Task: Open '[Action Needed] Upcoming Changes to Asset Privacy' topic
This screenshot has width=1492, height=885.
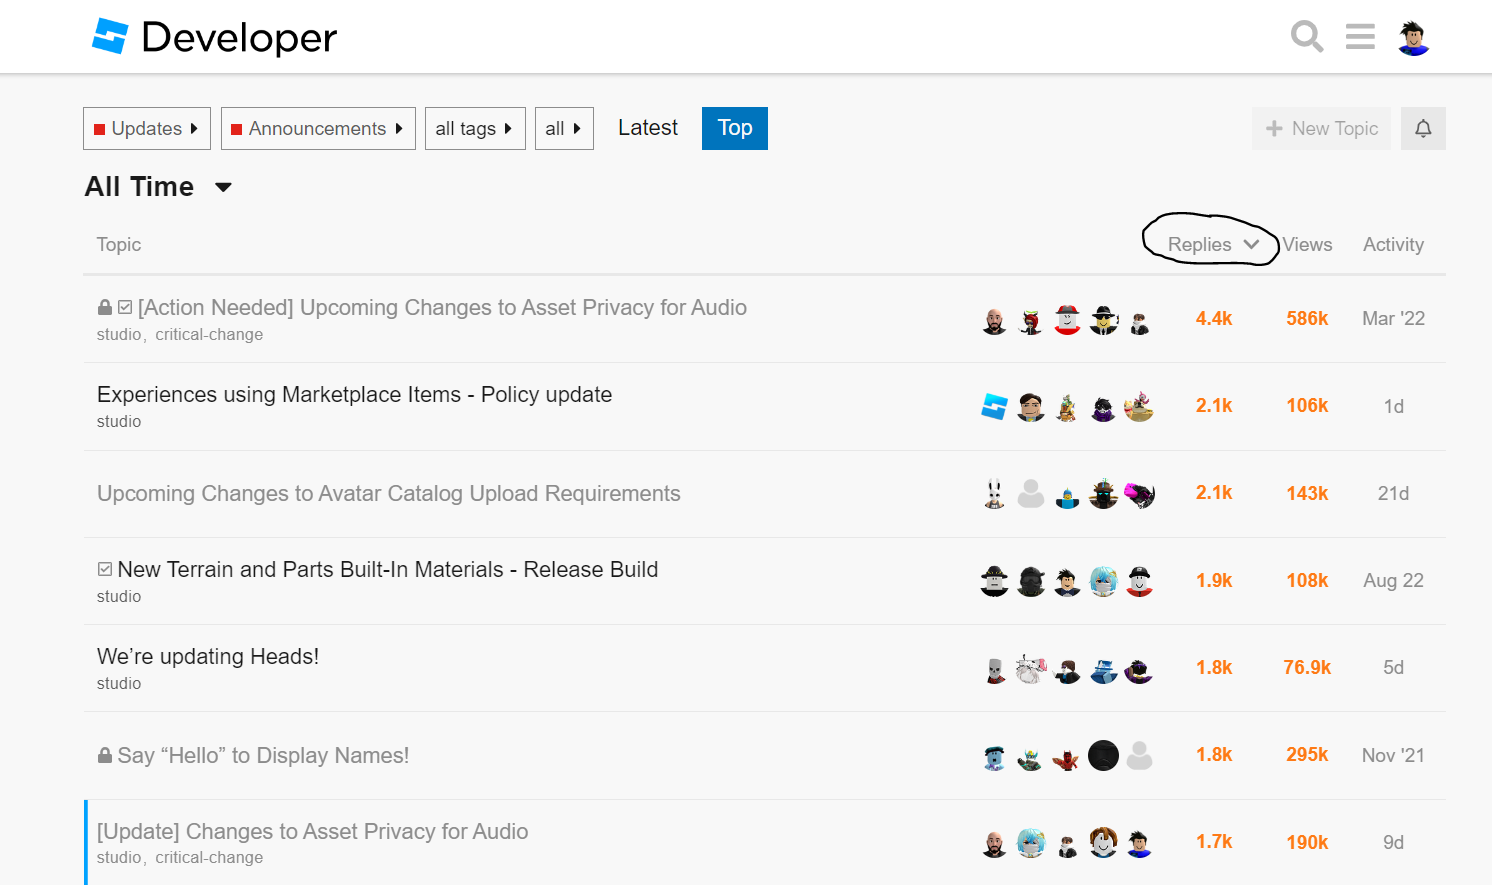Action: pyautogui.click(x=442, y=307)
